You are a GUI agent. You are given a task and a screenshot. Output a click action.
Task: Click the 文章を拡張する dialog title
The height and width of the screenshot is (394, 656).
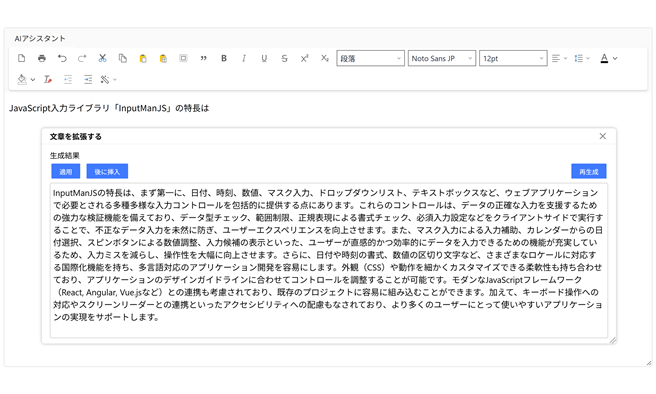76,136
